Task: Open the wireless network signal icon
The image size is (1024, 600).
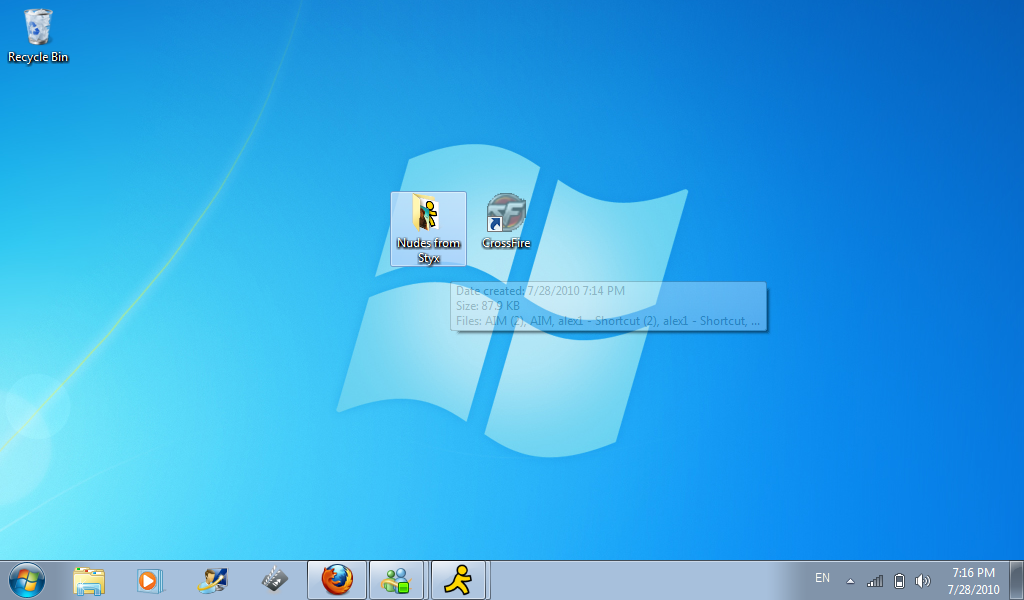Action: point(875,581)
